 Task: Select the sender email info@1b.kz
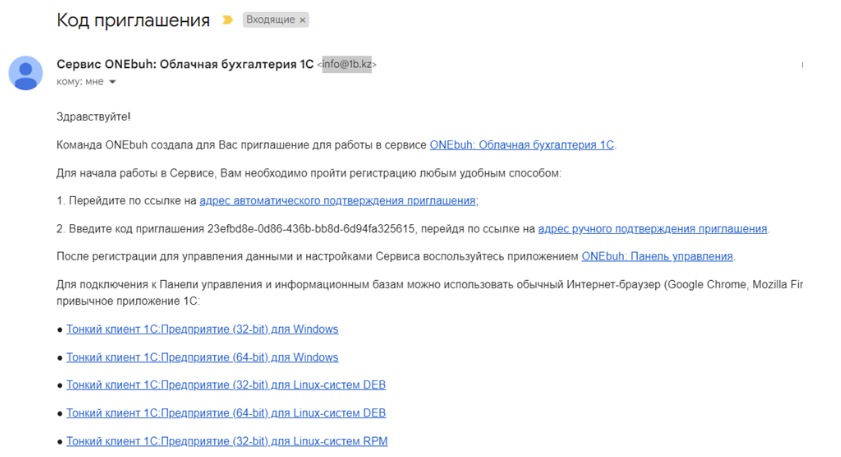point(346,64)
